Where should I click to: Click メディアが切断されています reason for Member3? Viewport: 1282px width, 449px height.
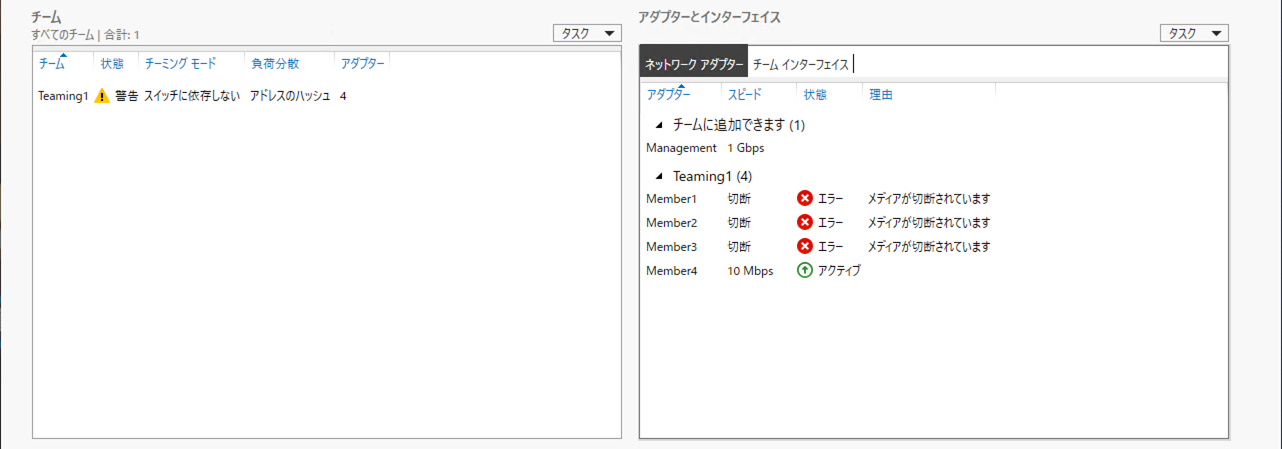[x=929, y=246]
